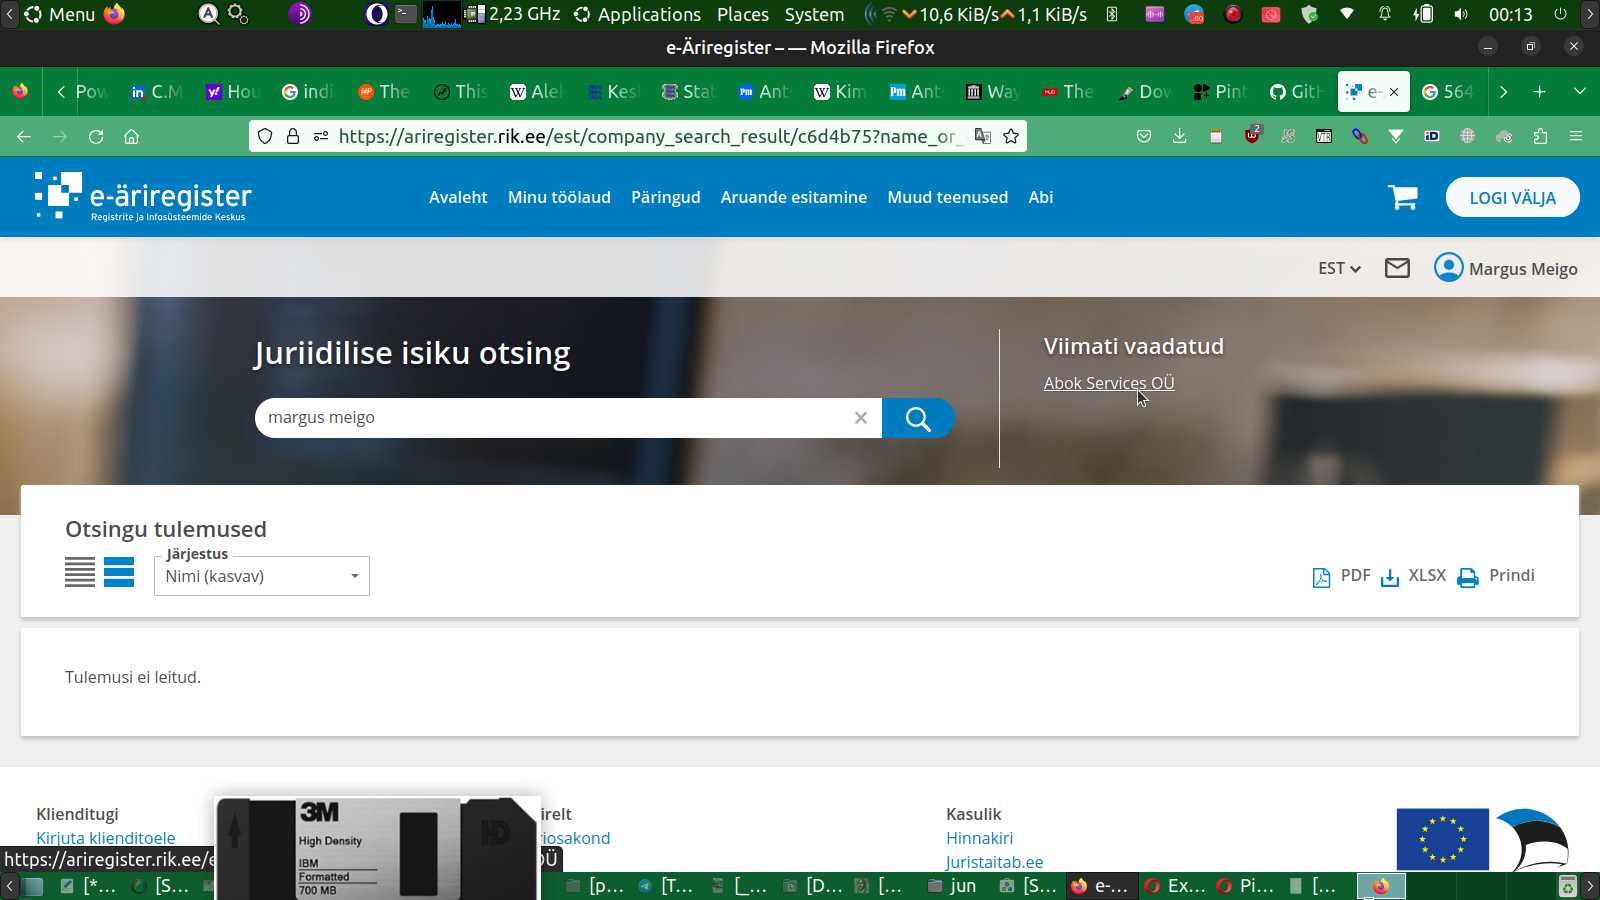Open the main Menu launcher
Viewport: 1600px width, 900px height.
click(60, 14)
